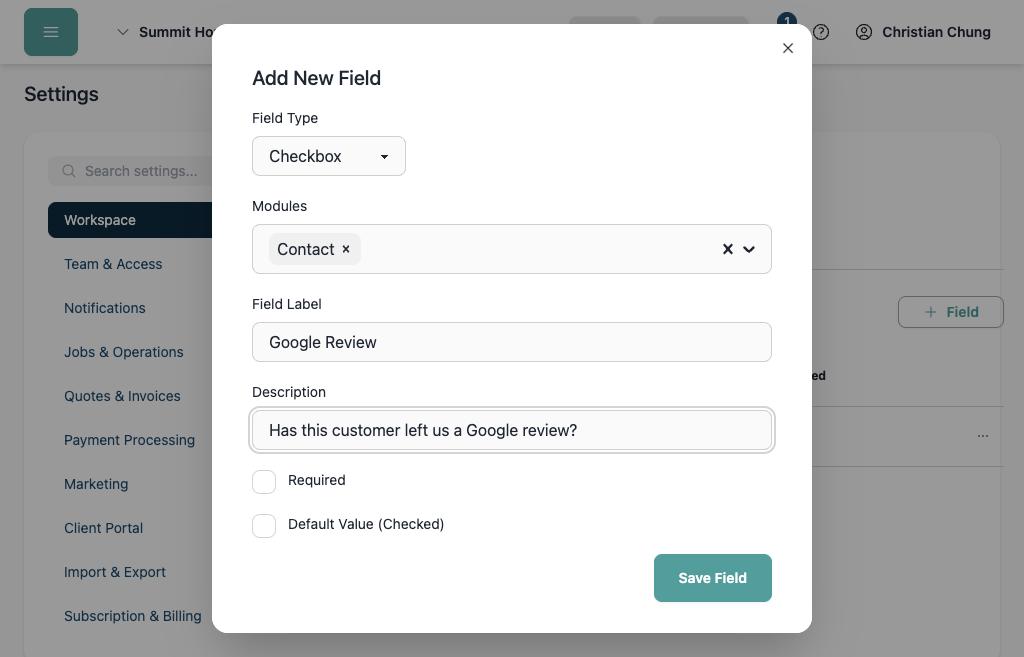Open the three-dot row options menu
This screenshot has width=1024, height=657.
(982, 436)
